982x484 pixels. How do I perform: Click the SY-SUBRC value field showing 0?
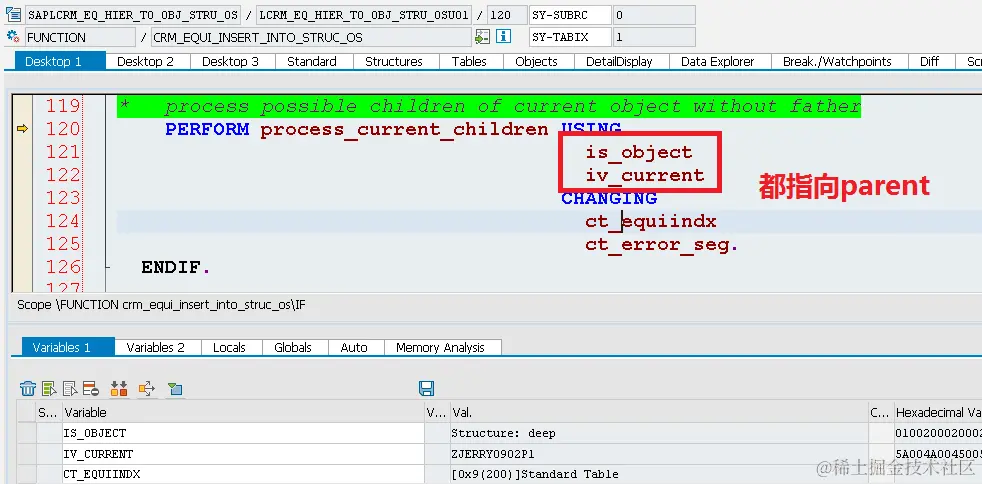click(654, 15)
